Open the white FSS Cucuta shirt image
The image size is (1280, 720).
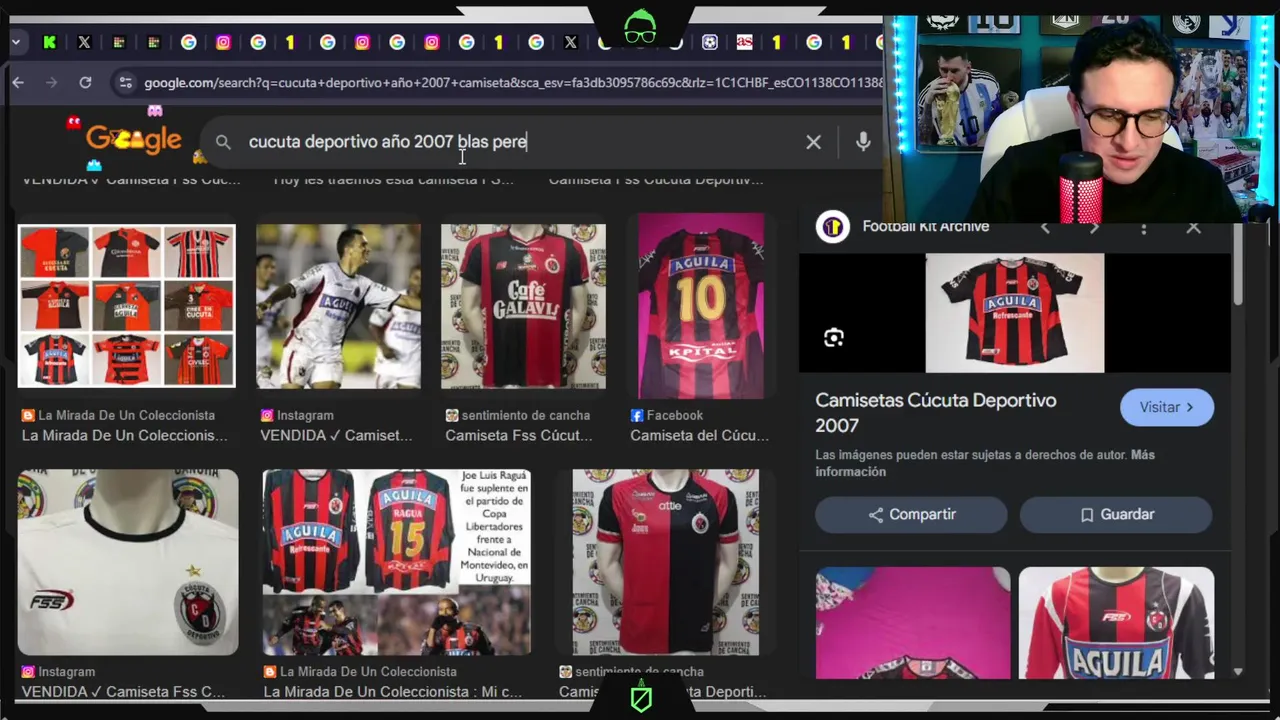(128, 562)
